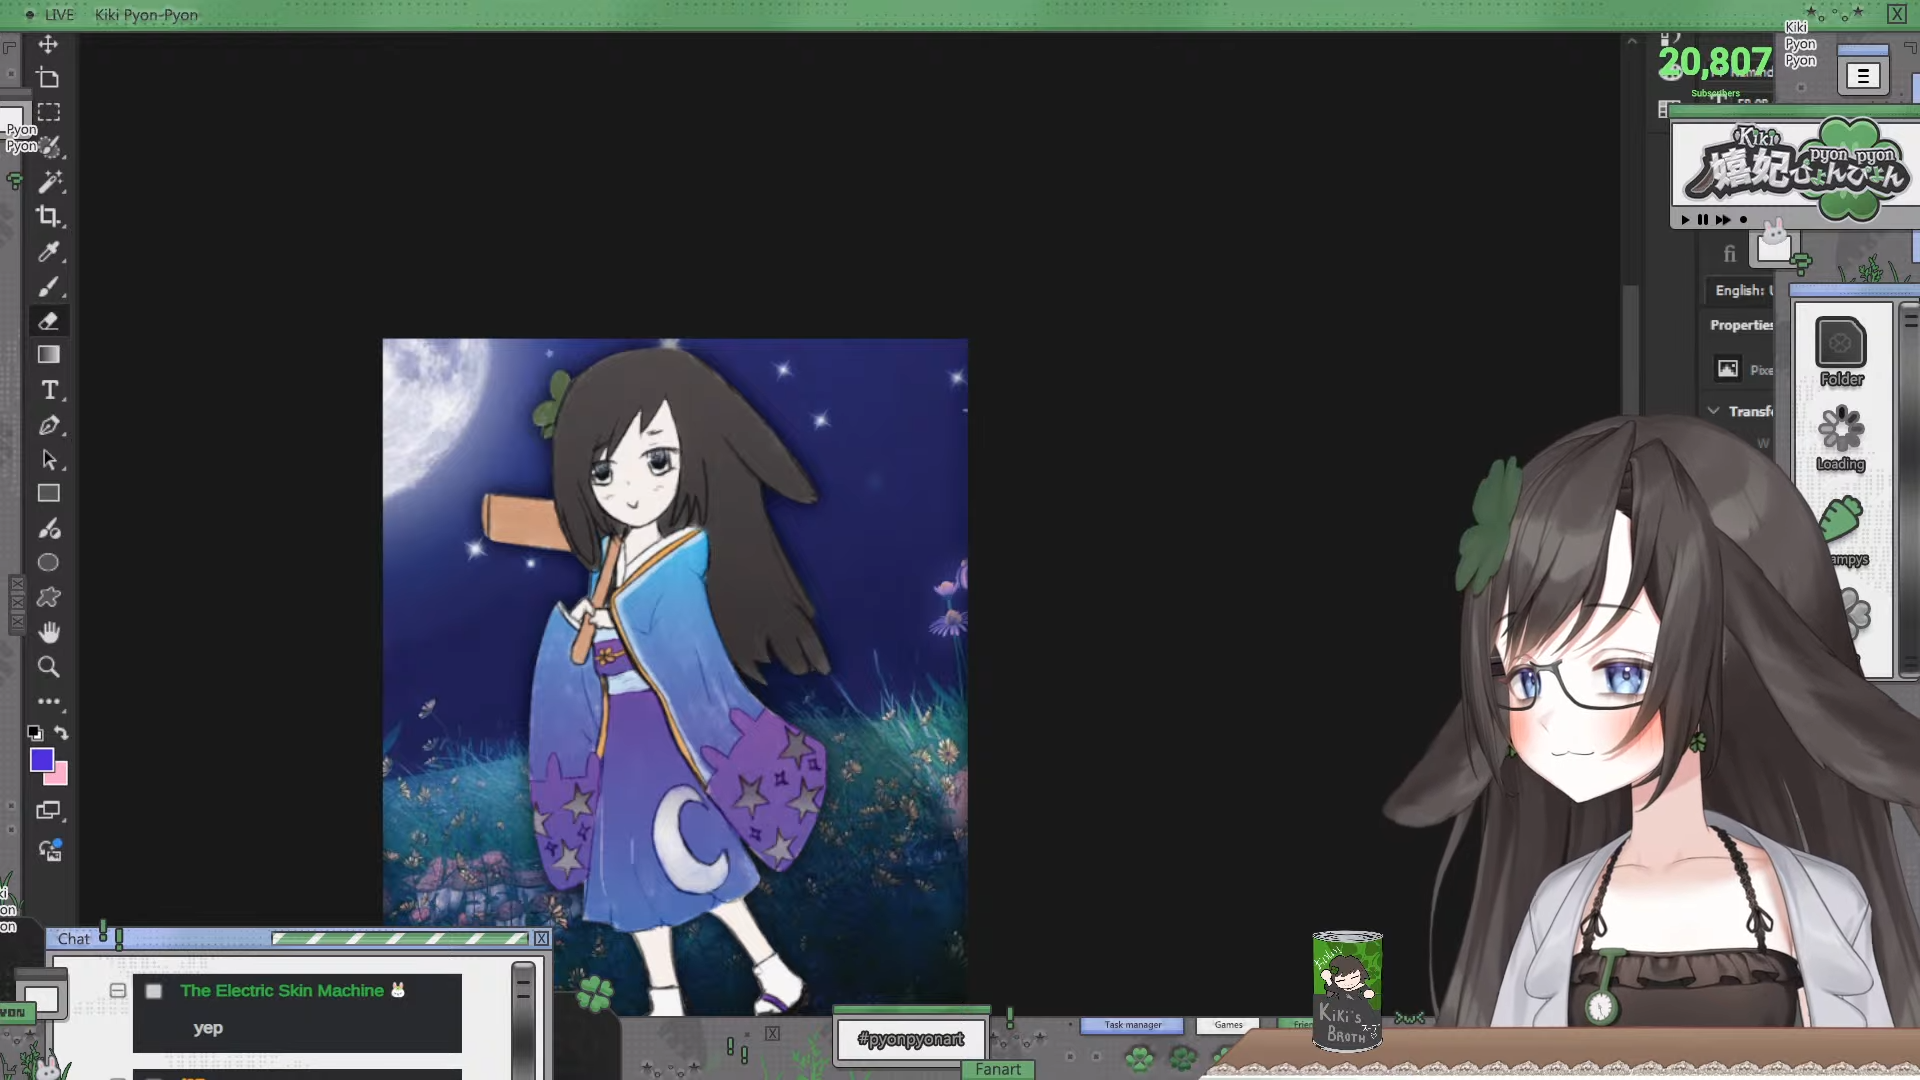Click the Chat window scrollbar

[523, 1020]
